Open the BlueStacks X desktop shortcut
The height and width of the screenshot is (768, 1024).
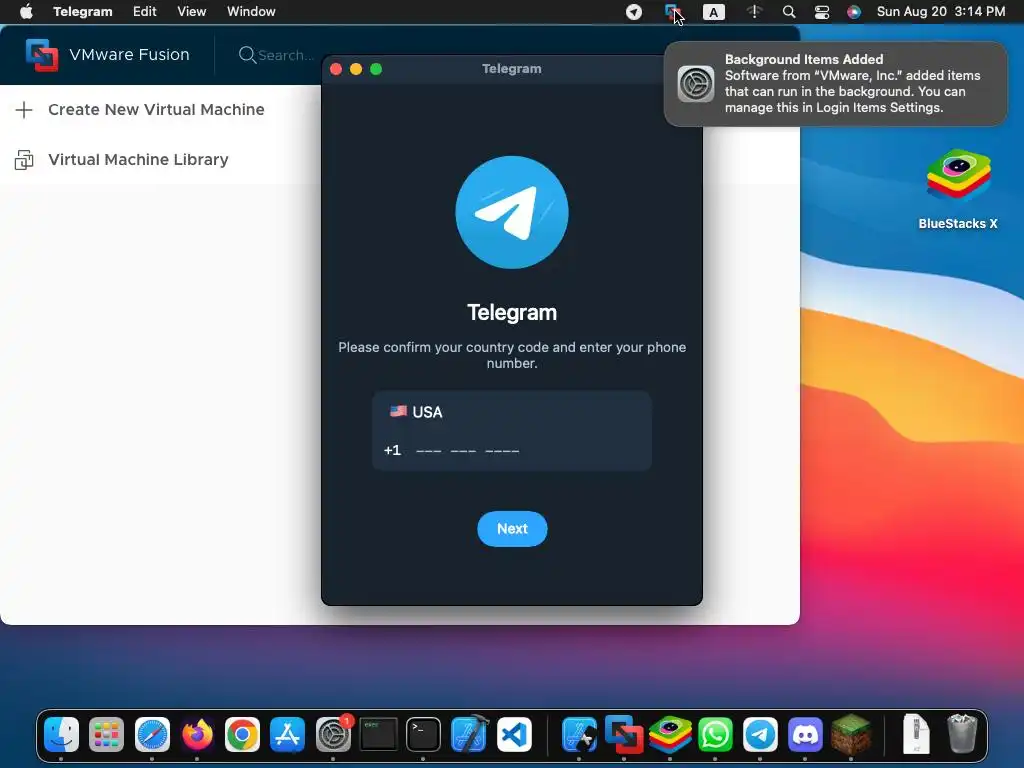[958, 189]
